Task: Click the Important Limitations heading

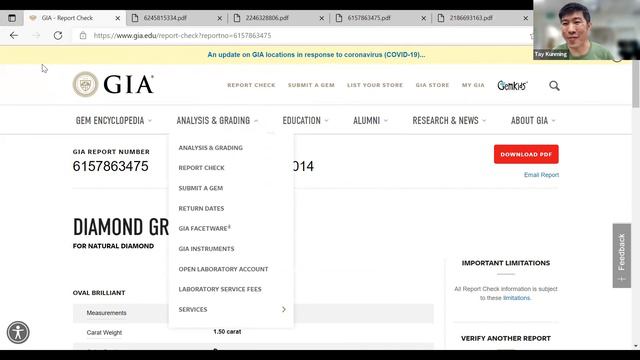Action: tap(506, 263)
